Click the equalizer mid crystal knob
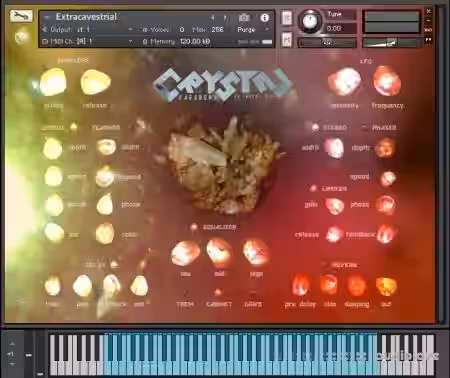 pyautogui.click(x=219, y=252)
